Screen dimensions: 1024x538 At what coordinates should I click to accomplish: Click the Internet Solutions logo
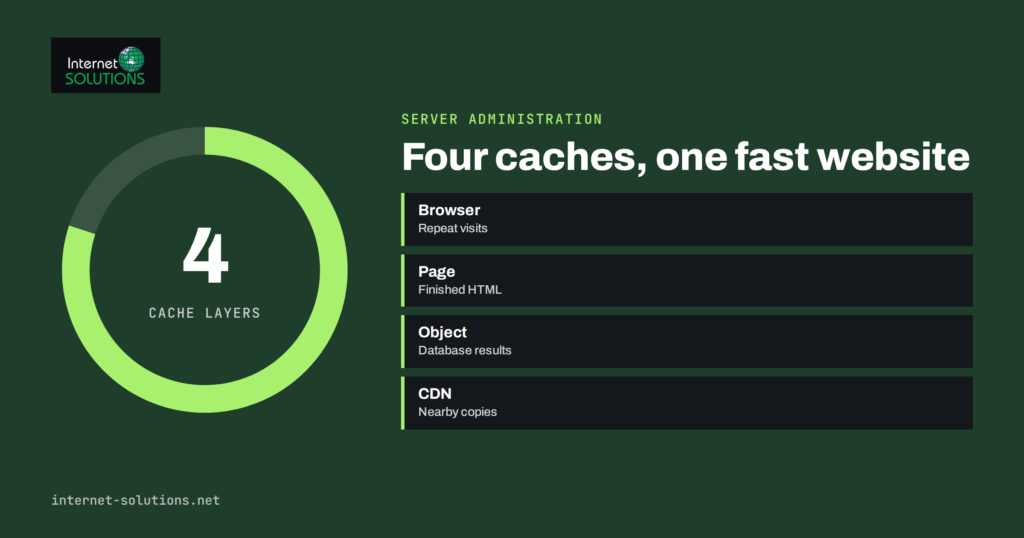106,65
